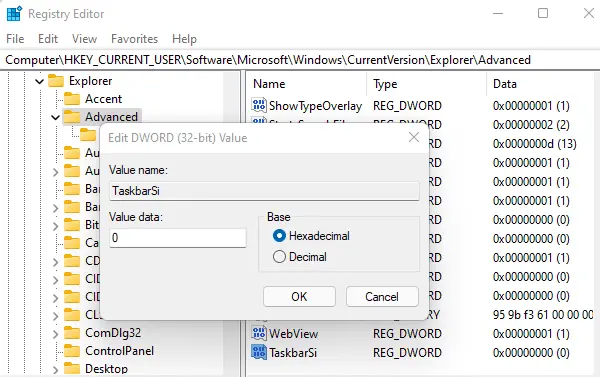Click the Data column header

pyautogui.click(x=505, y=84)
